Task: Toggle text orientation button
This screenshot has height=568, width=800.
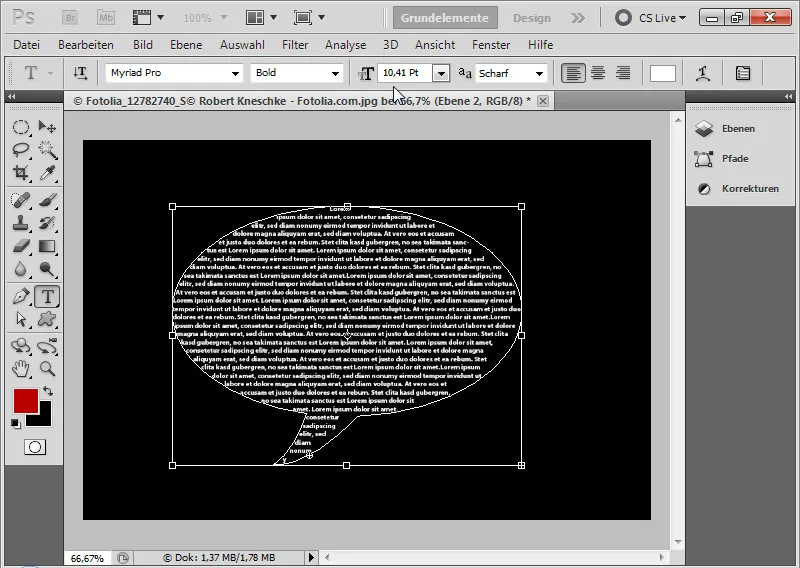Action: (x=81, y=73)
